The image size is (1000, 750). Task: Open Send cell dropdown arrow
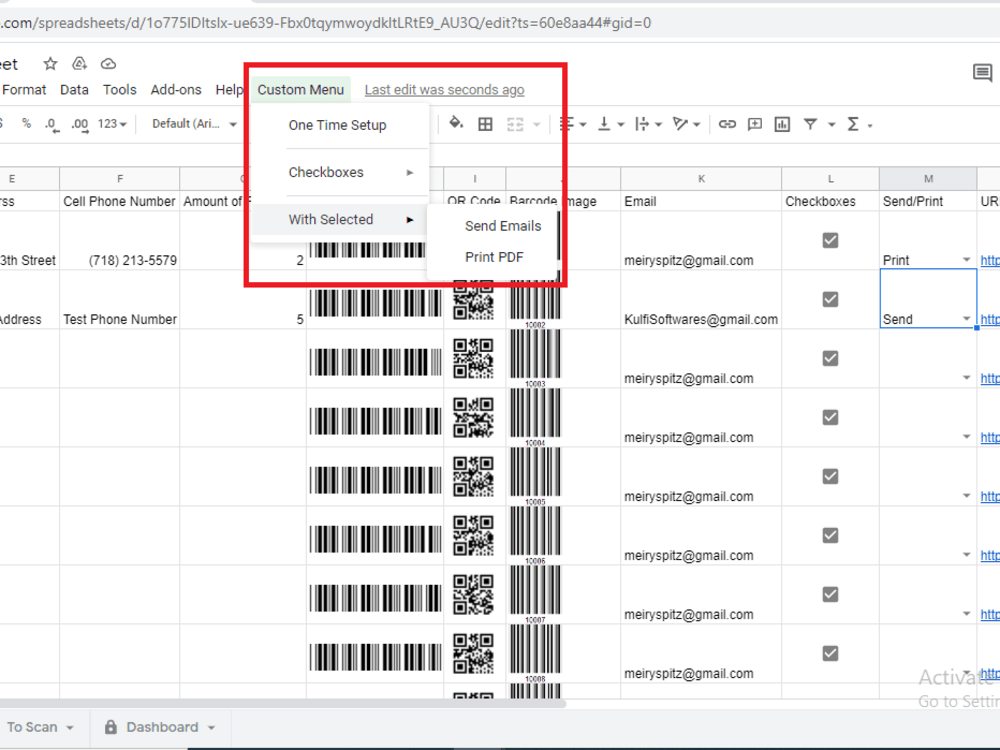click(967, 318)
